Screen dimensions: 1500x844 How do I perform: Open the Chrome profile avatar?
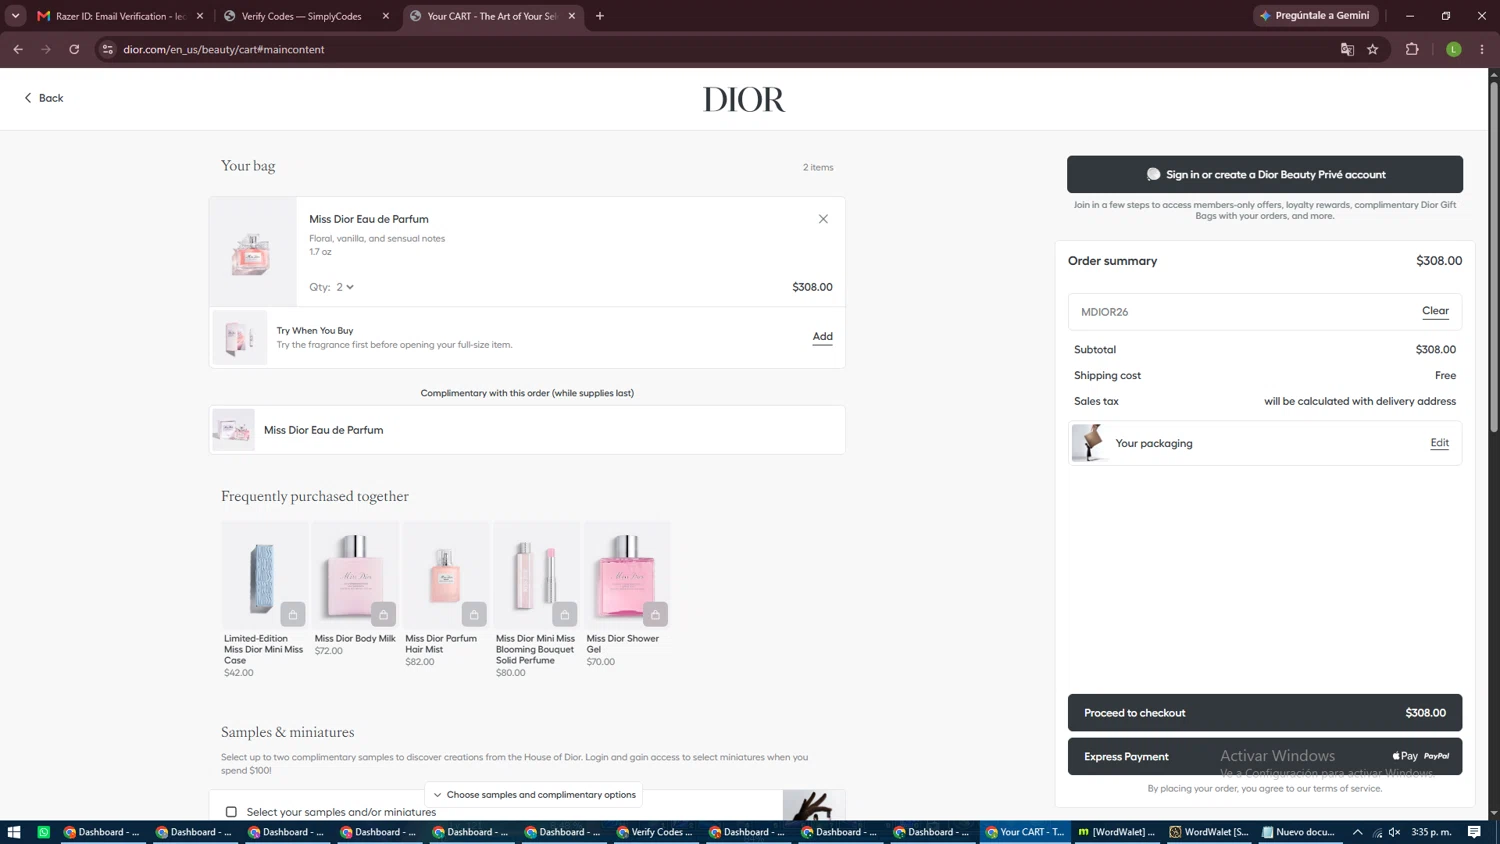[x=1454, y=49]
